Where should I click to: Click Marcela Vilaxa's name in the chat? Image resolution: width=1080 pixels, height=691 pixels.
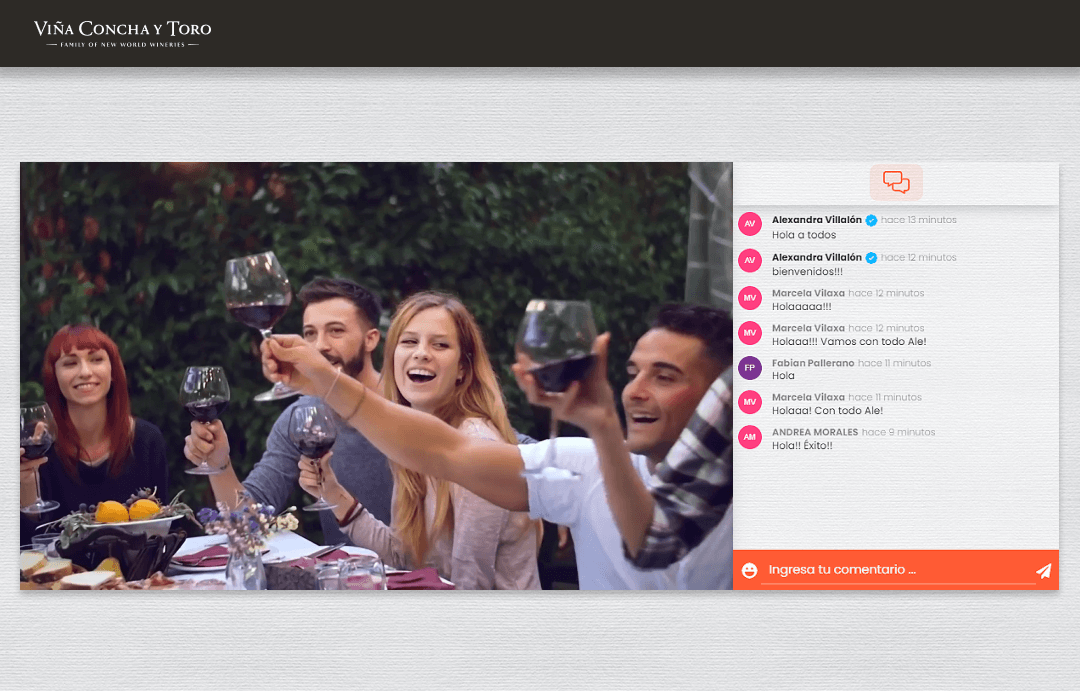click(x=809, y=293)
